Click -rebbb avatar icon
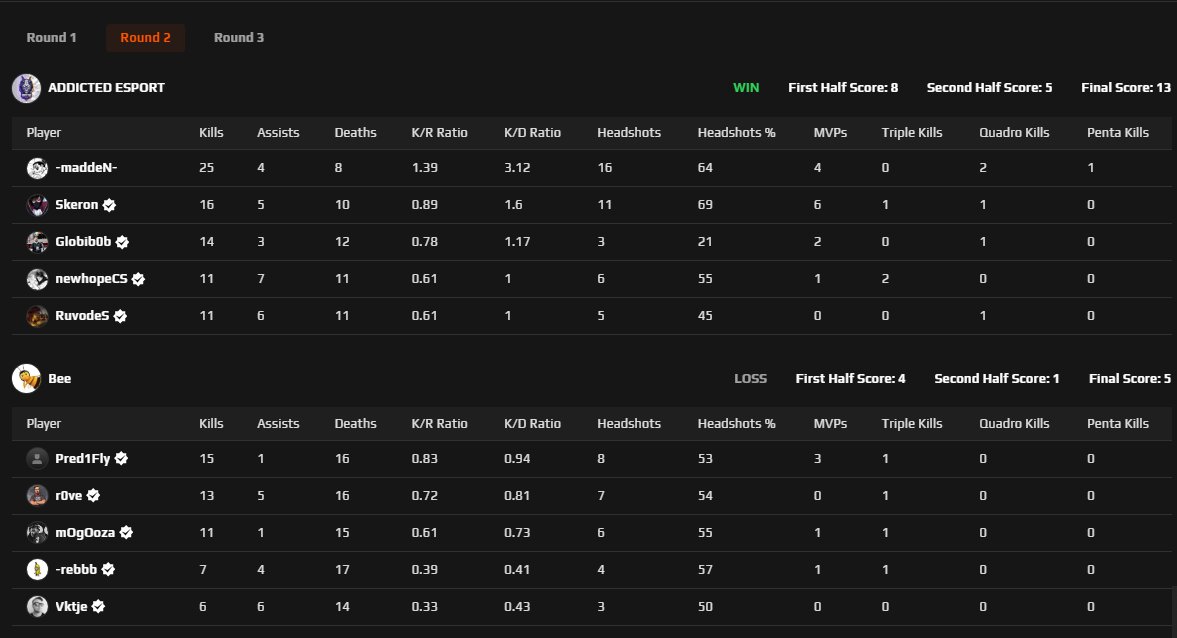The height and width of the screenshot is (638, 1177). pos(38,570)
